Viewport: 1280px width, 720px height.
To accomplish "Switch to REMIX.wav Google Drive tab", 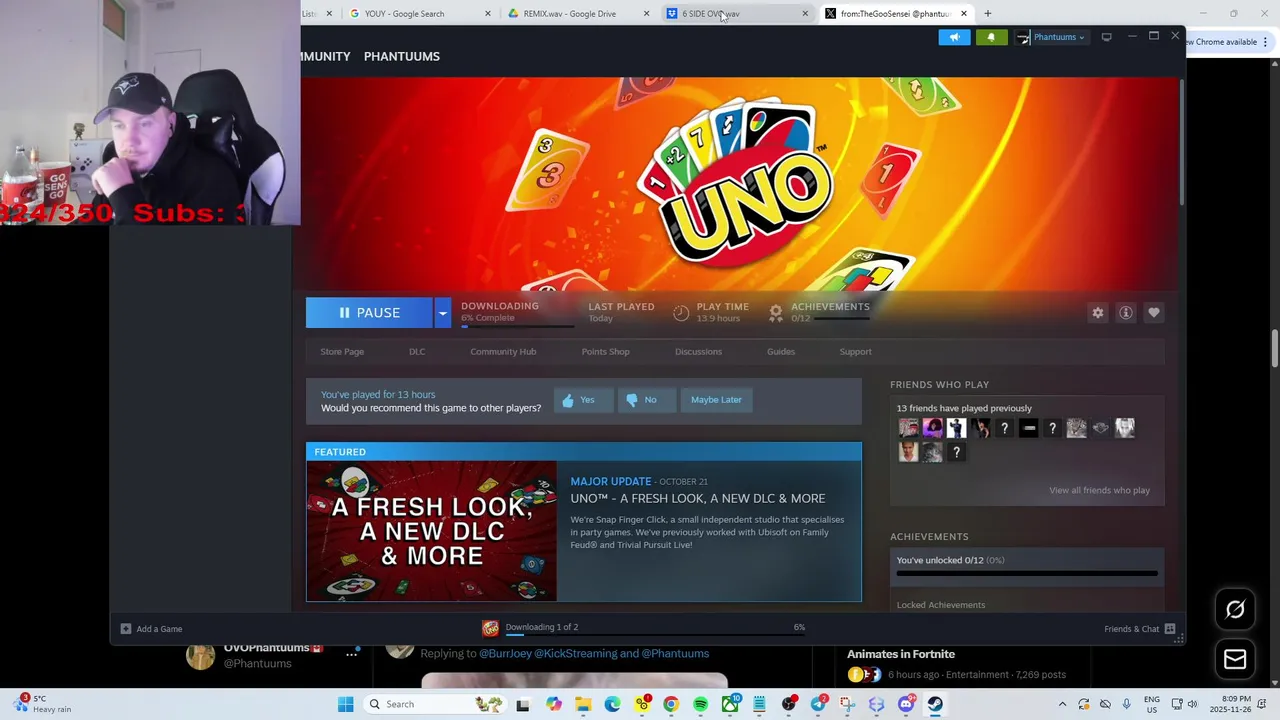I will [578, 14].
